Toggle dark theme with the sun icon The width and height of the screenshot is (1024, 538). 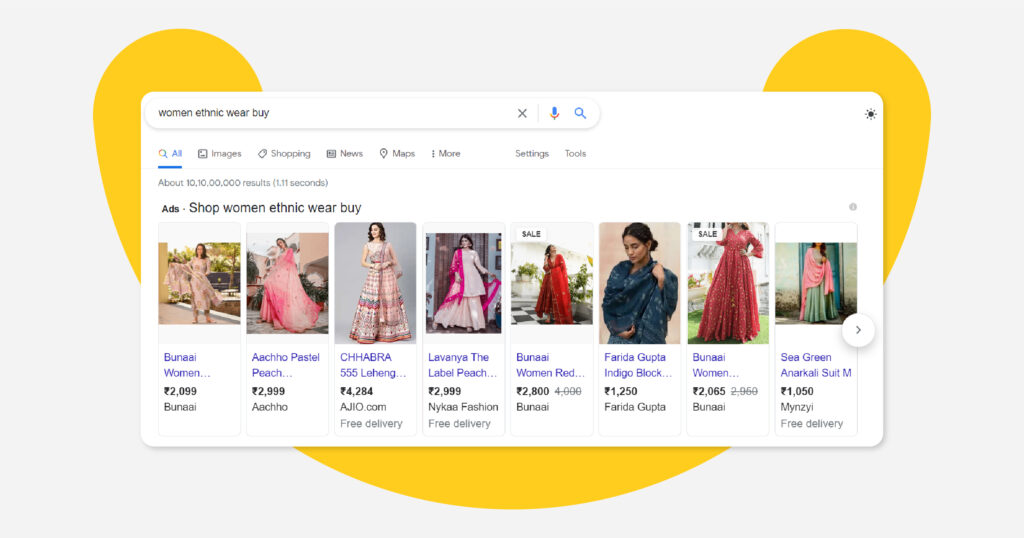point(871,114)
